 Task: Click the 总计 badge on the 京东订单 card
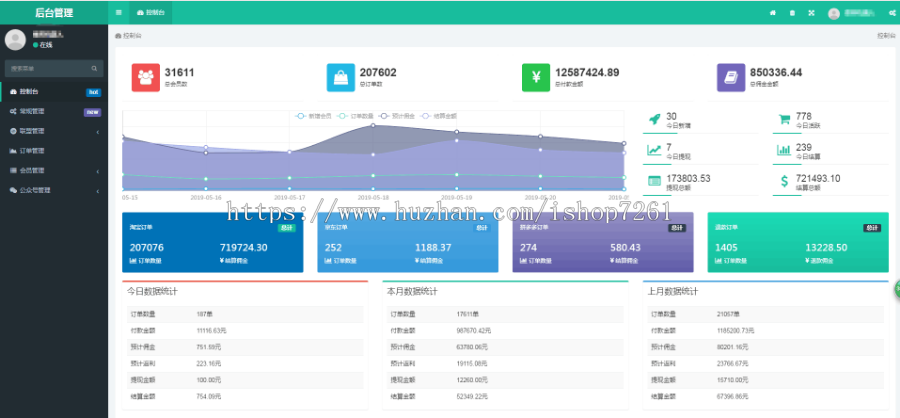[482, 228]
